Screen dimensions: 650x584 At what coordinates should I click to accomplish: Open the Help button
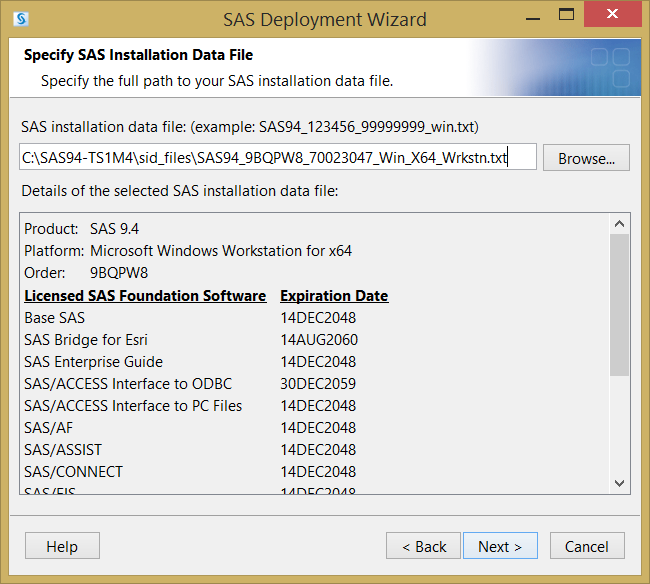click(x=62, y=546)
